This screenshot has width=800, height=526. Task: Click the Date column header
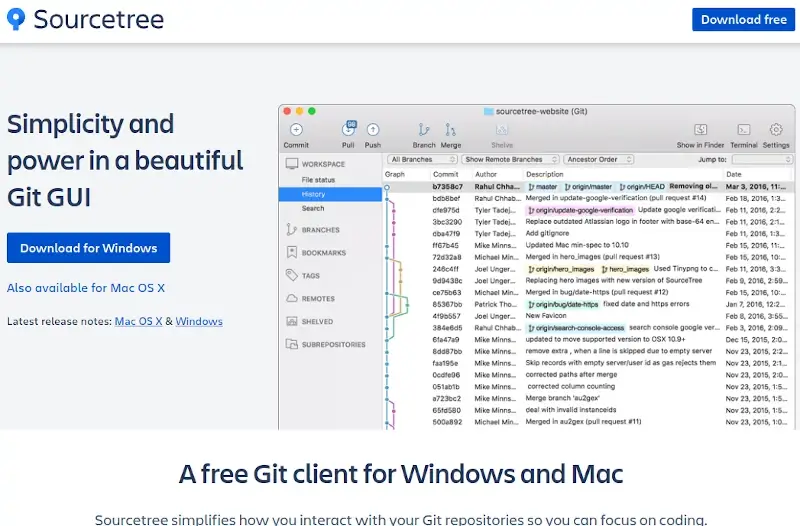(734, 174)
